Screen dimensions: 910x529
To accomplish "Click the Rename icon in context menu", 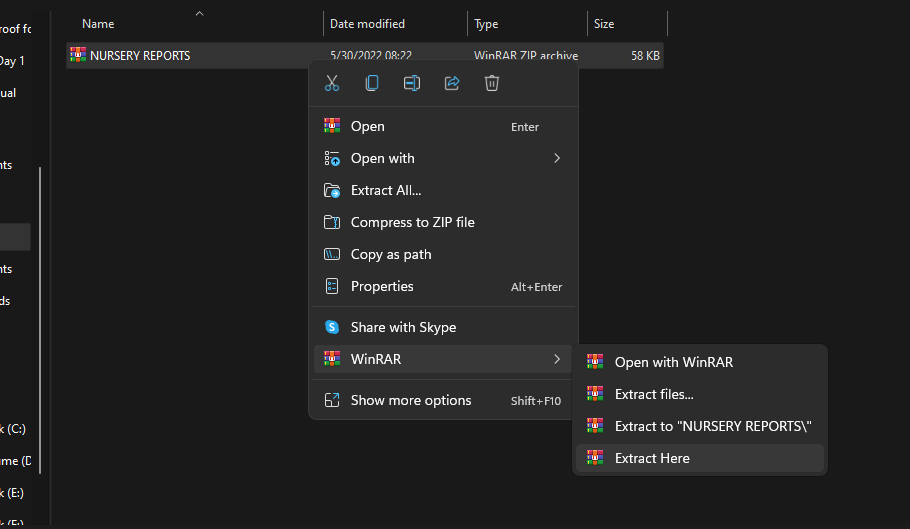I will click(x=412, y=83).
